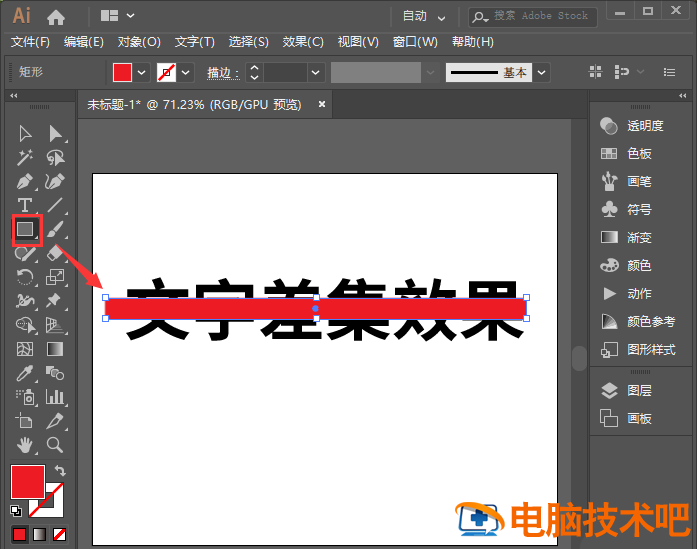Choose the Pen tool

25,182
